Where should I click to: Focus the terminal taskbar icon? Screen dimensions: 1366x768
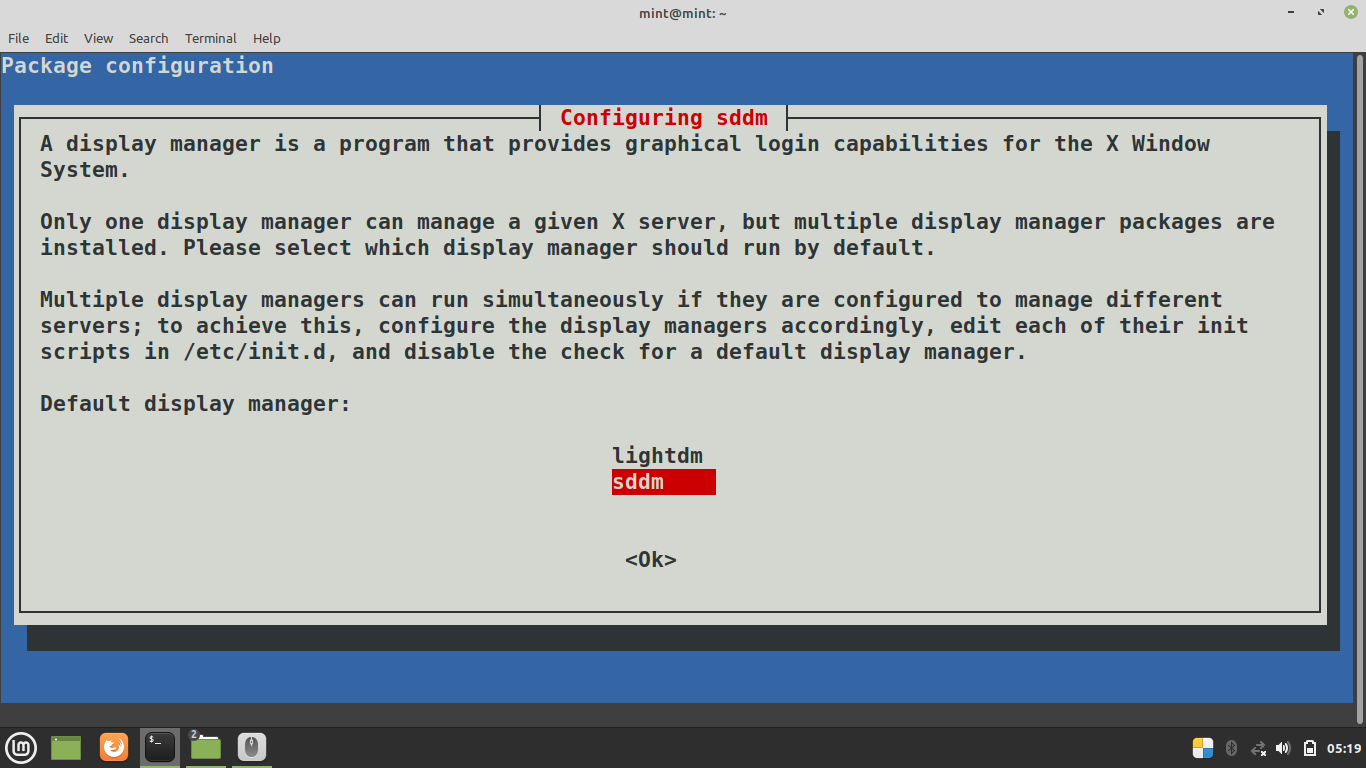[x=159, y=747]
